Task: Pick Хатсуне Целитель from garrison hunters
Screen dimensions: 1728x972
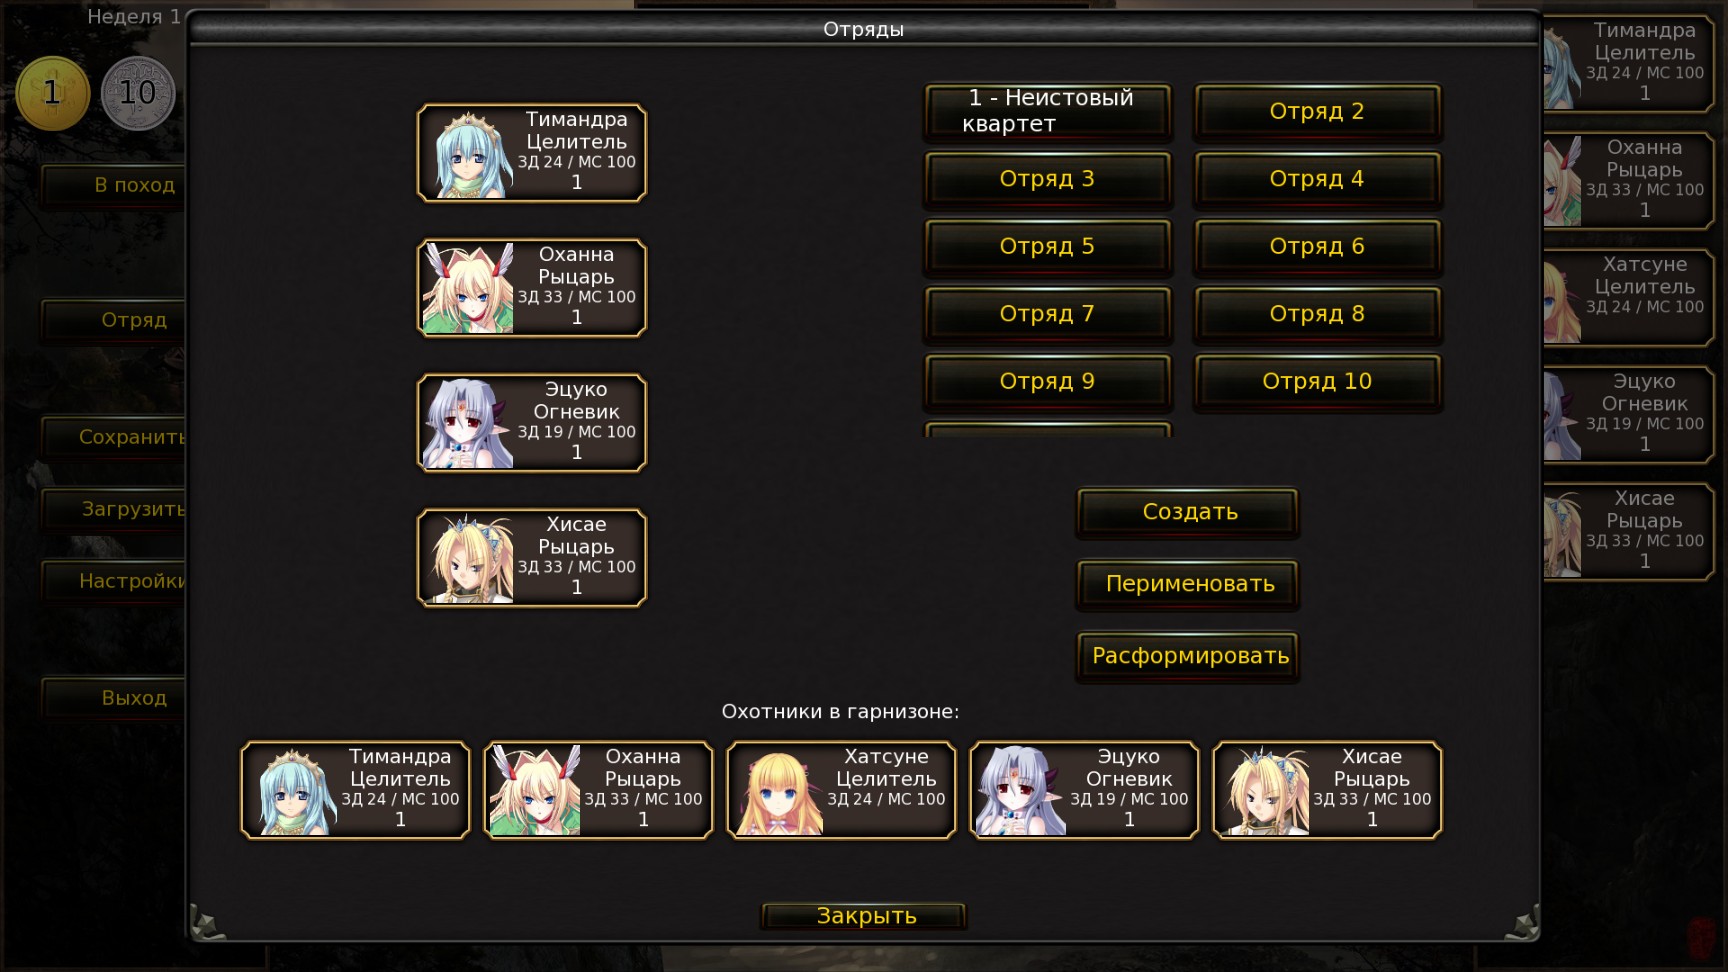Action: (x=841, y=790)
